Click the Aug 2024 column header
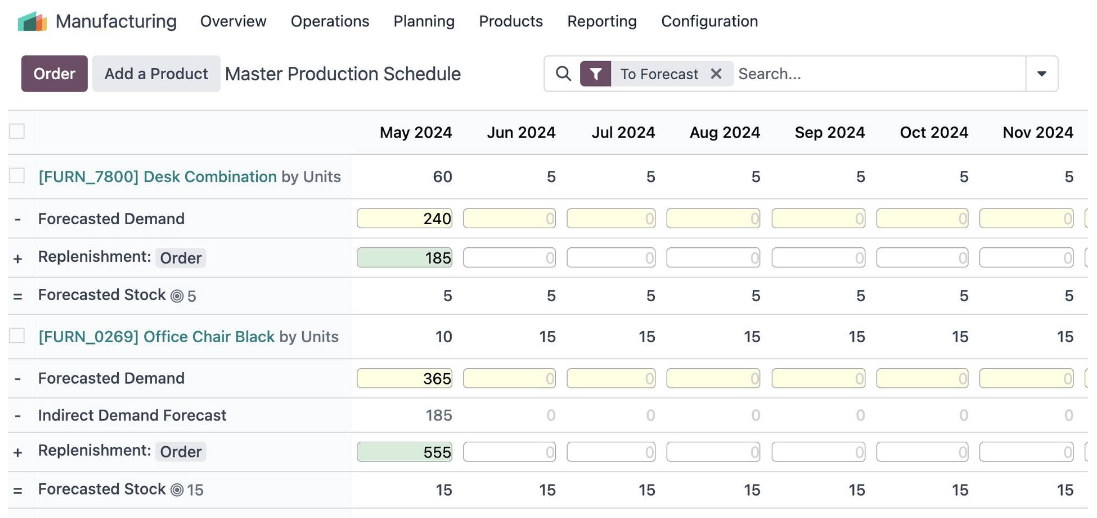1097x518 pixels. 725,132
